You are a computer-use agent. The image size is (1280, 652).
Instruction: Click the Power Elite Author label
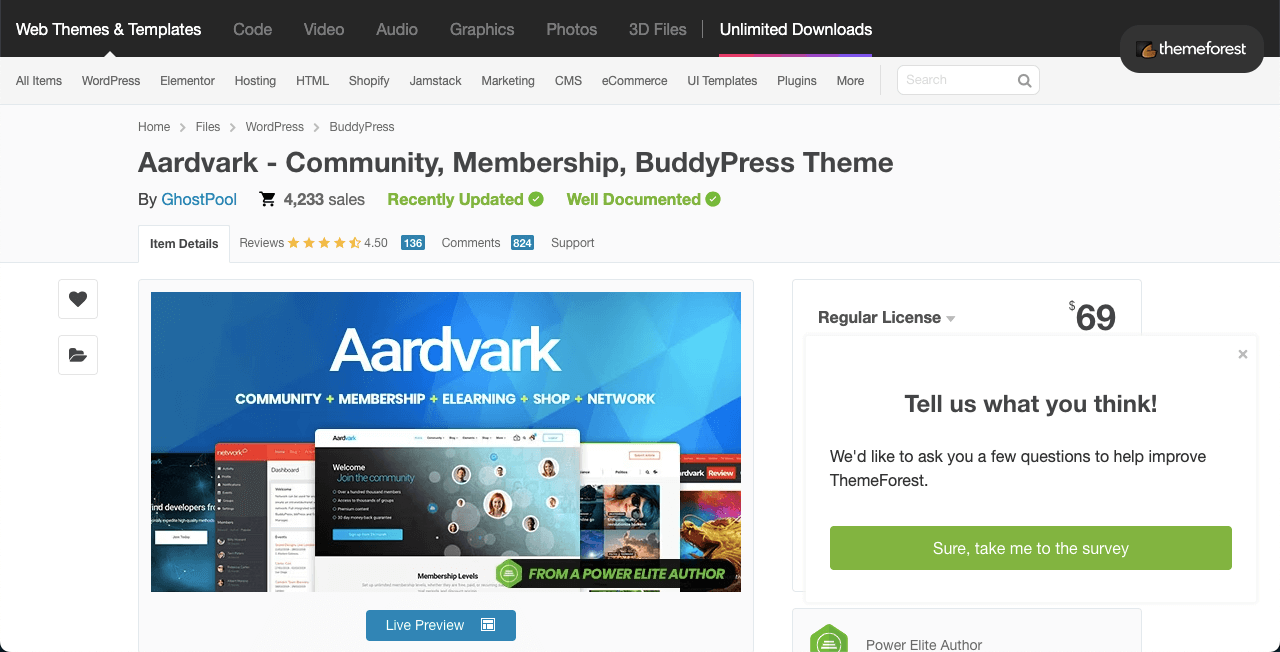coord(924,645)
